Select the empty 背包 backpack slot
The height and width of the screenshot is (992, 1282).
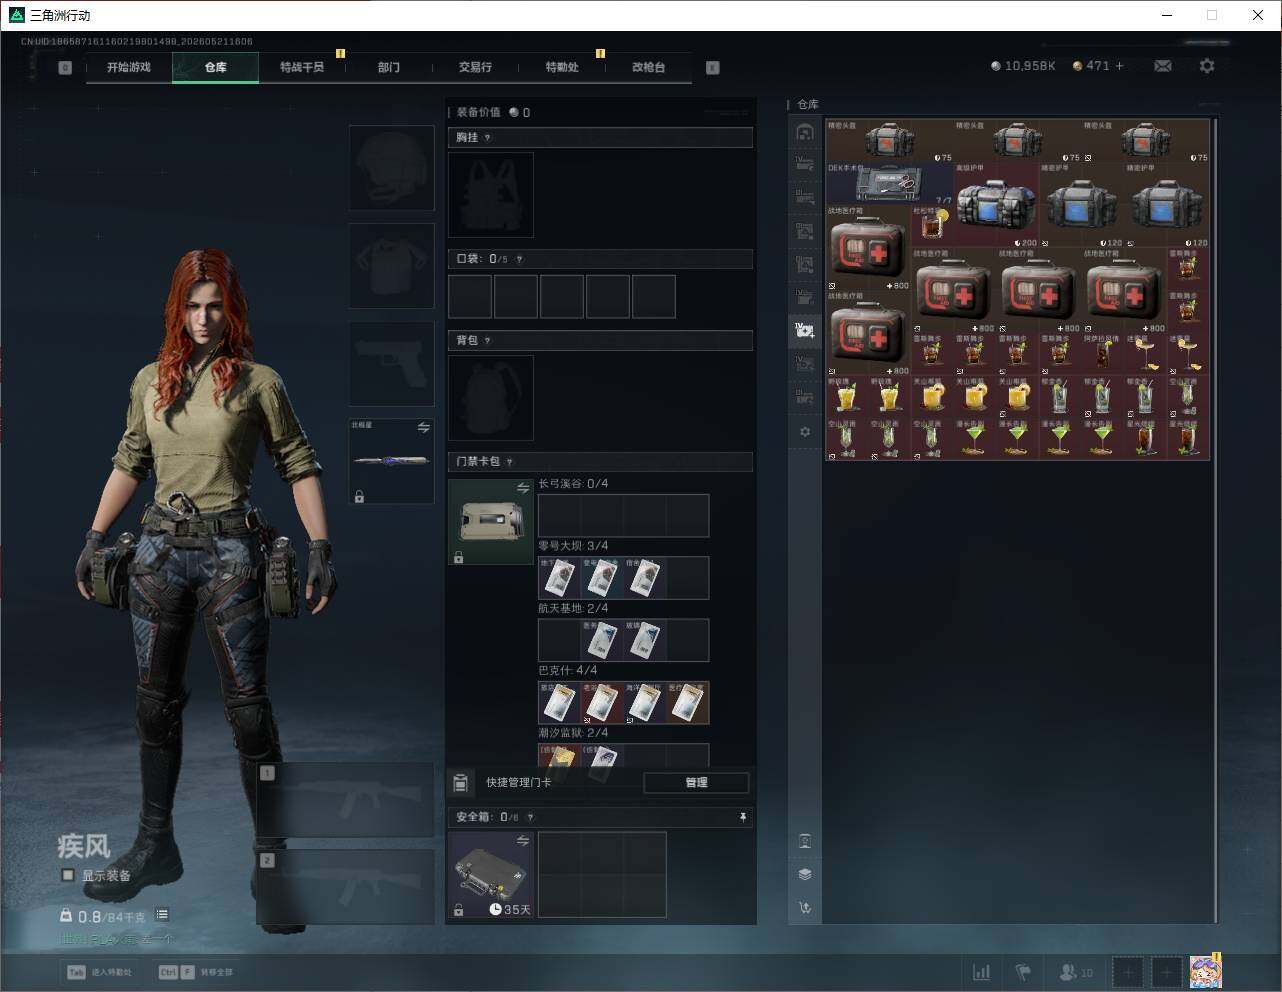click(491, 398)
